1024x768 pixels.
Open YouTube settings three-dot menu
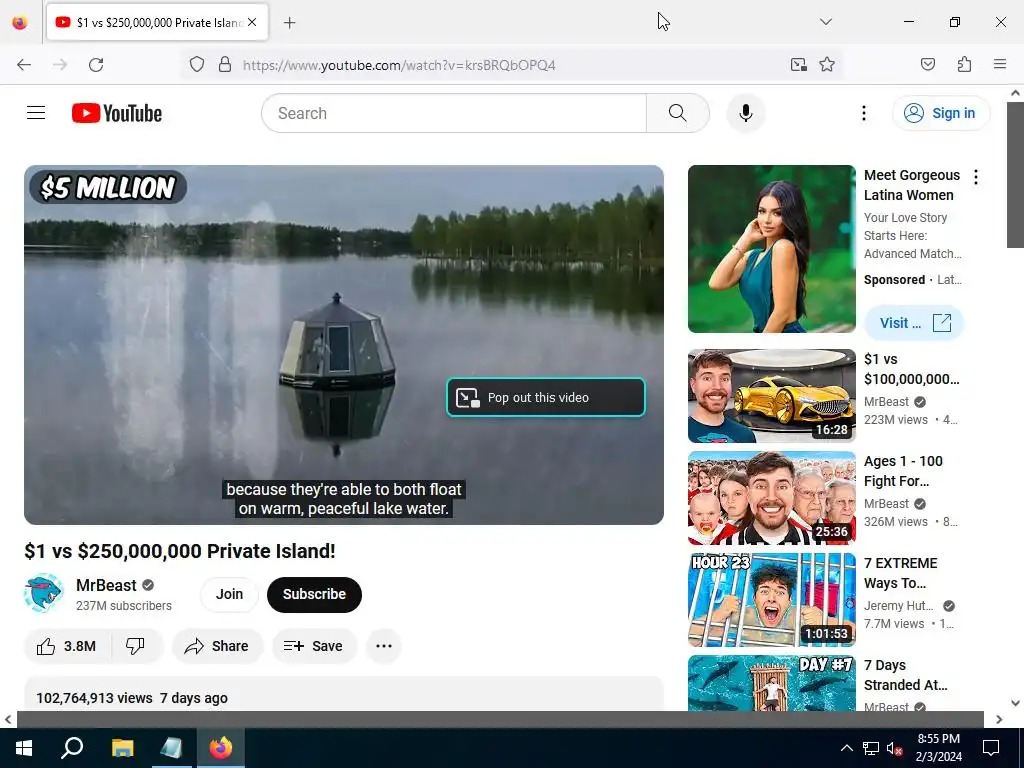[863, 113]
